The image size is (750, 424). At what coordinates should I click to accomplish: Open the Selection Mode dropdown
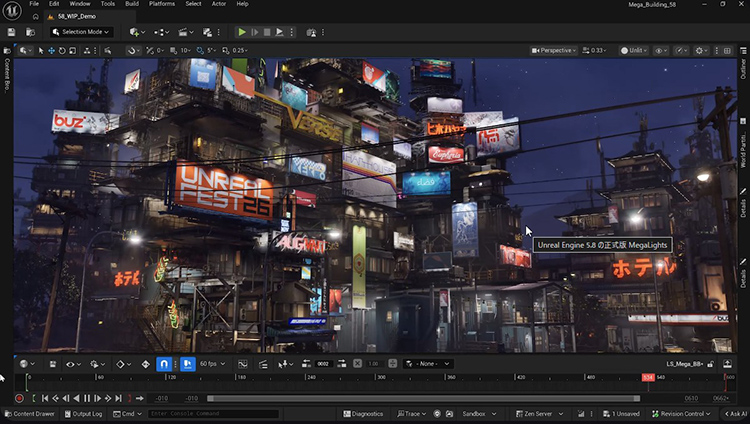(81, 32)
